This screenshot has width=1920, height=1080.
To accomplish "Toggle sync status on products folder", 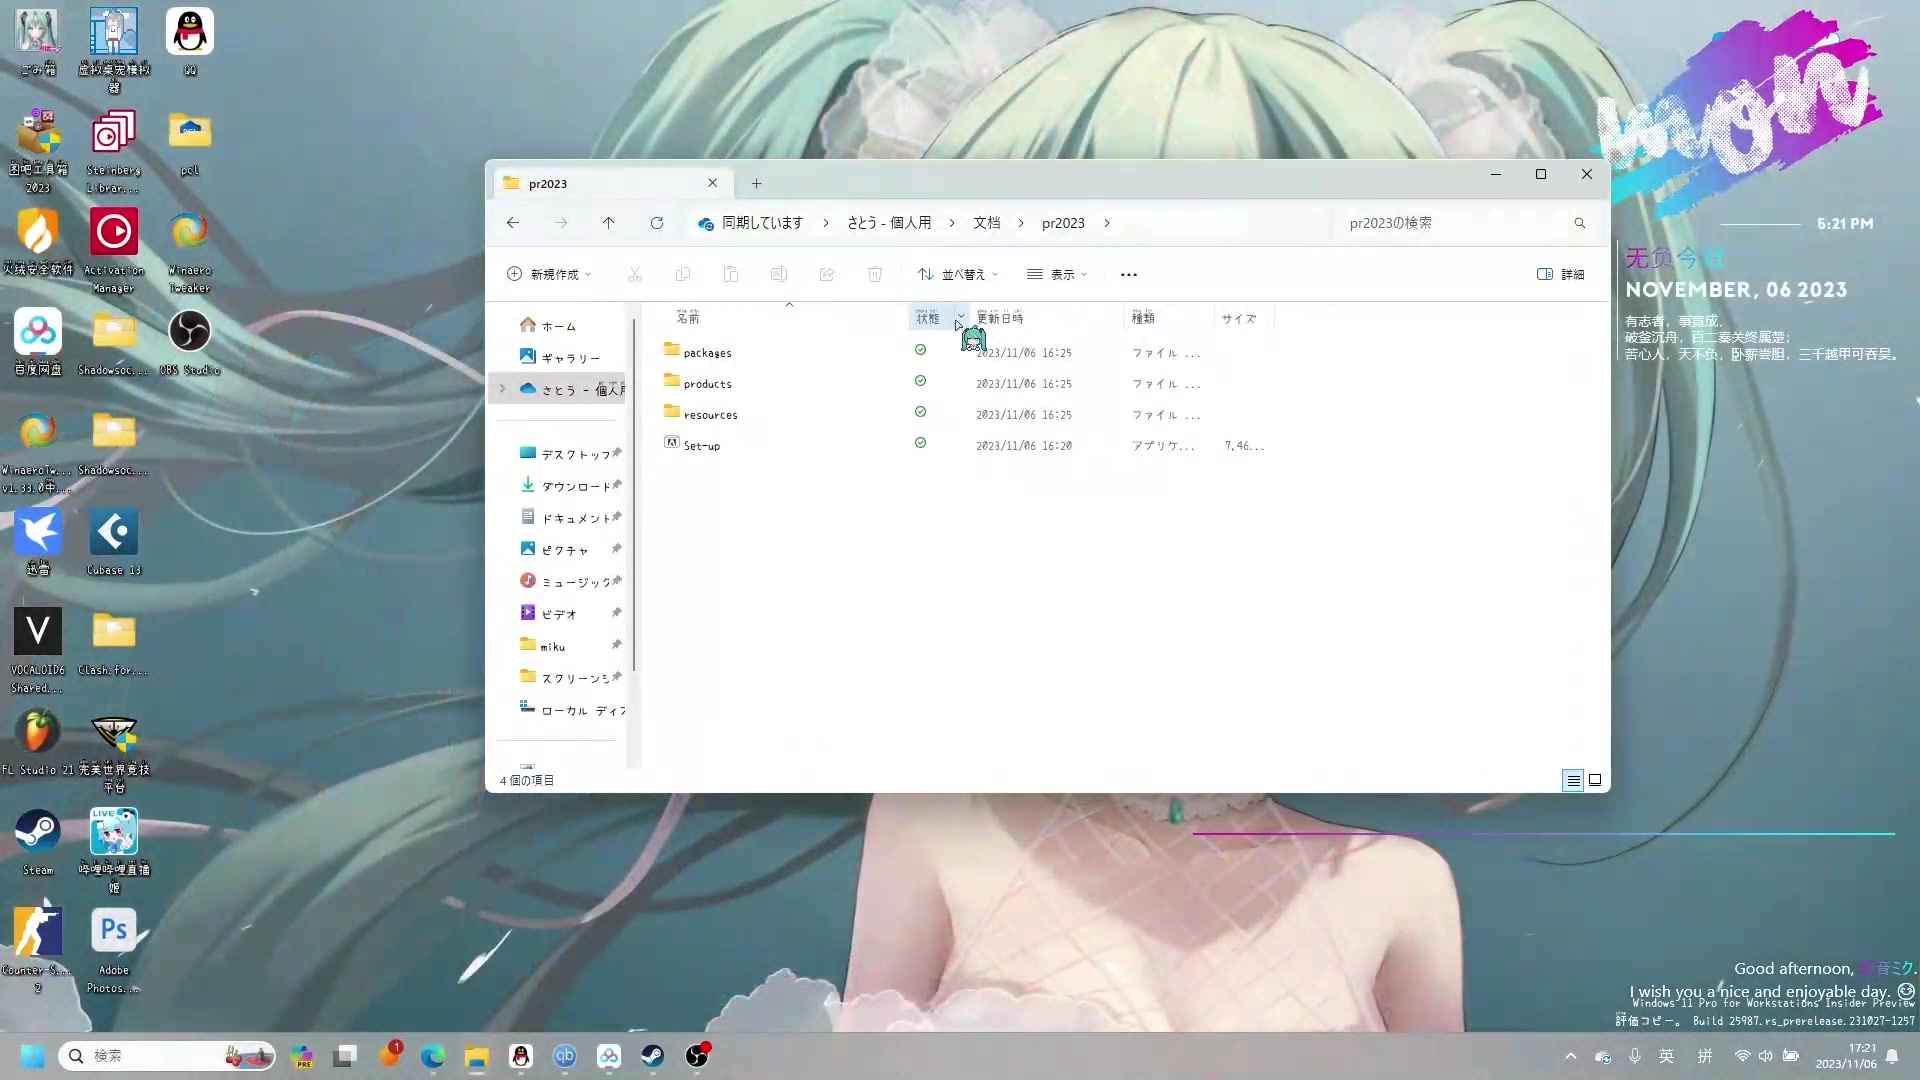I will (x=923, y=382).
